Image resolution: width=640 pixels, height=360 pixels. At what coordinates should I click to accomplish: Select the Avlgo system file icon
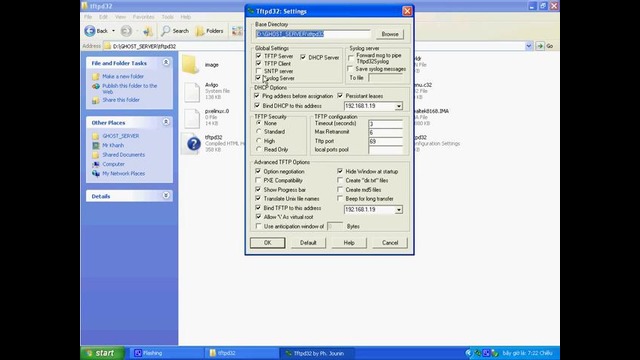click(191, 92)
